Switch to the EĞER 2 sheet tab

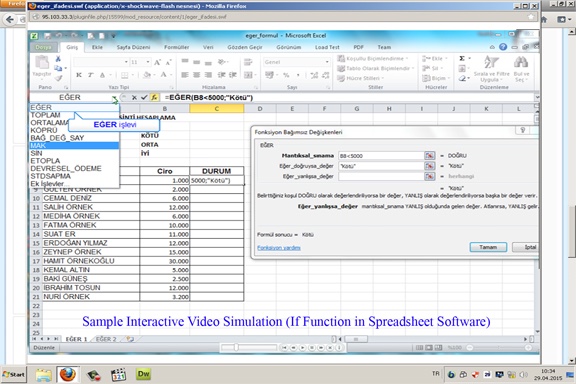point(106,339)
